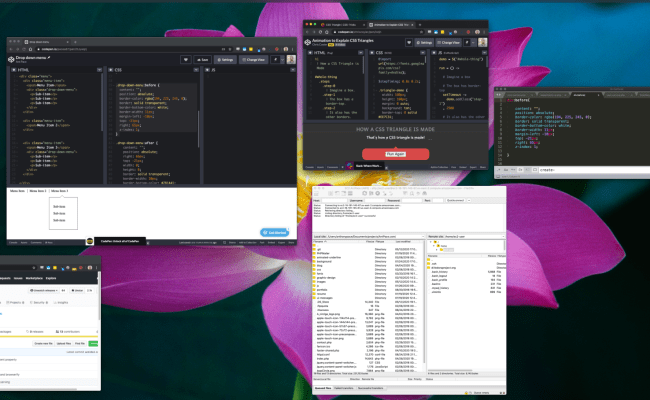650x400 pixels.
Task: Expand home folder in FileZilla remote tree
Action: [x=434, y=246]
